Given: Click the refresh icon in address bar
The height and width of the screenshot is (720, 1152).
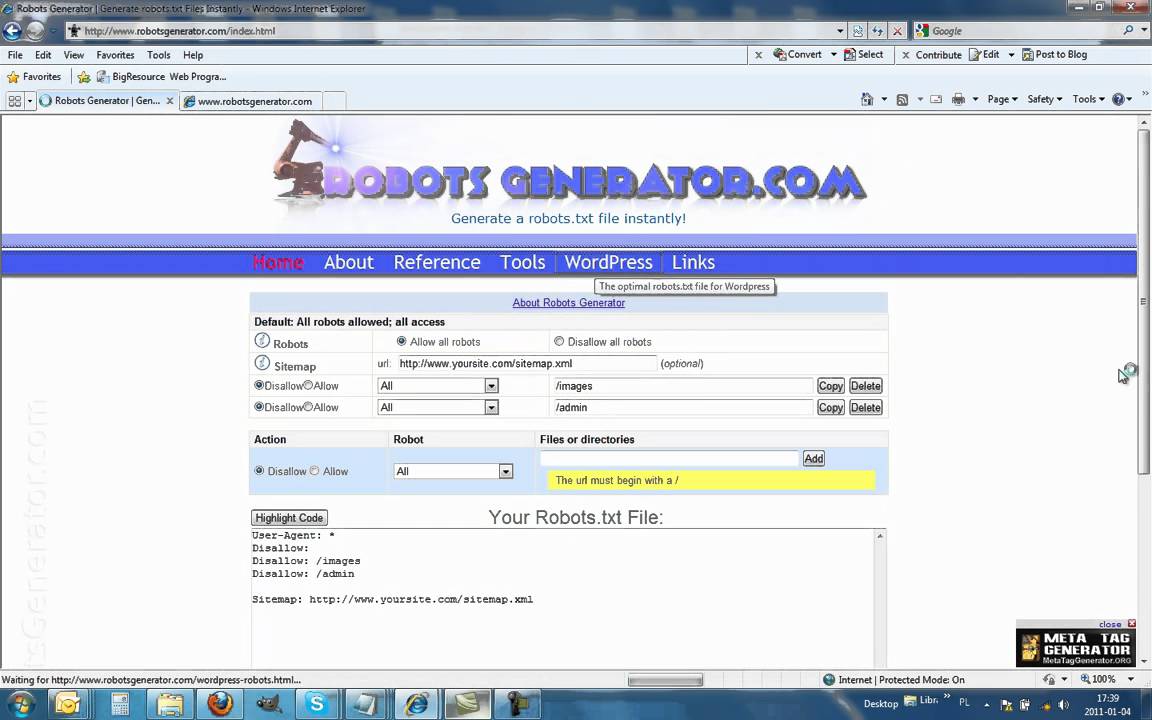Looking at the screenshot, I should [877, 31].
